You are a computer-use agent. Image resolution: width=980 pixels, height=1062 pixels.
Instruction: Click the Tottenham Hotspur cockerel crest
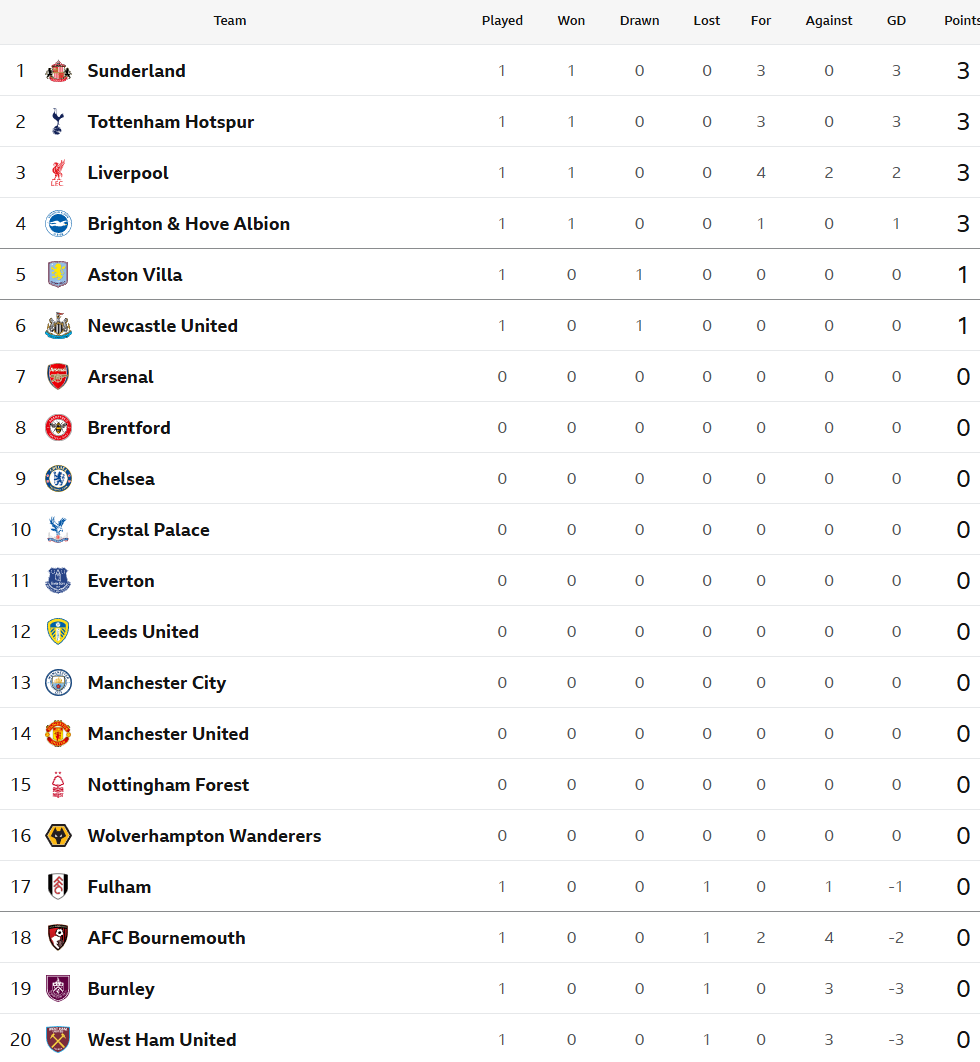point(58,122)
